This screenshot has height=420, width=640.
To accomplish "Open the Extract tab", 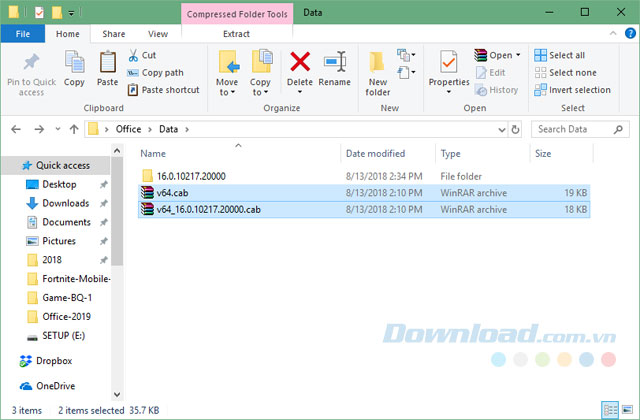I will (236, 34).
